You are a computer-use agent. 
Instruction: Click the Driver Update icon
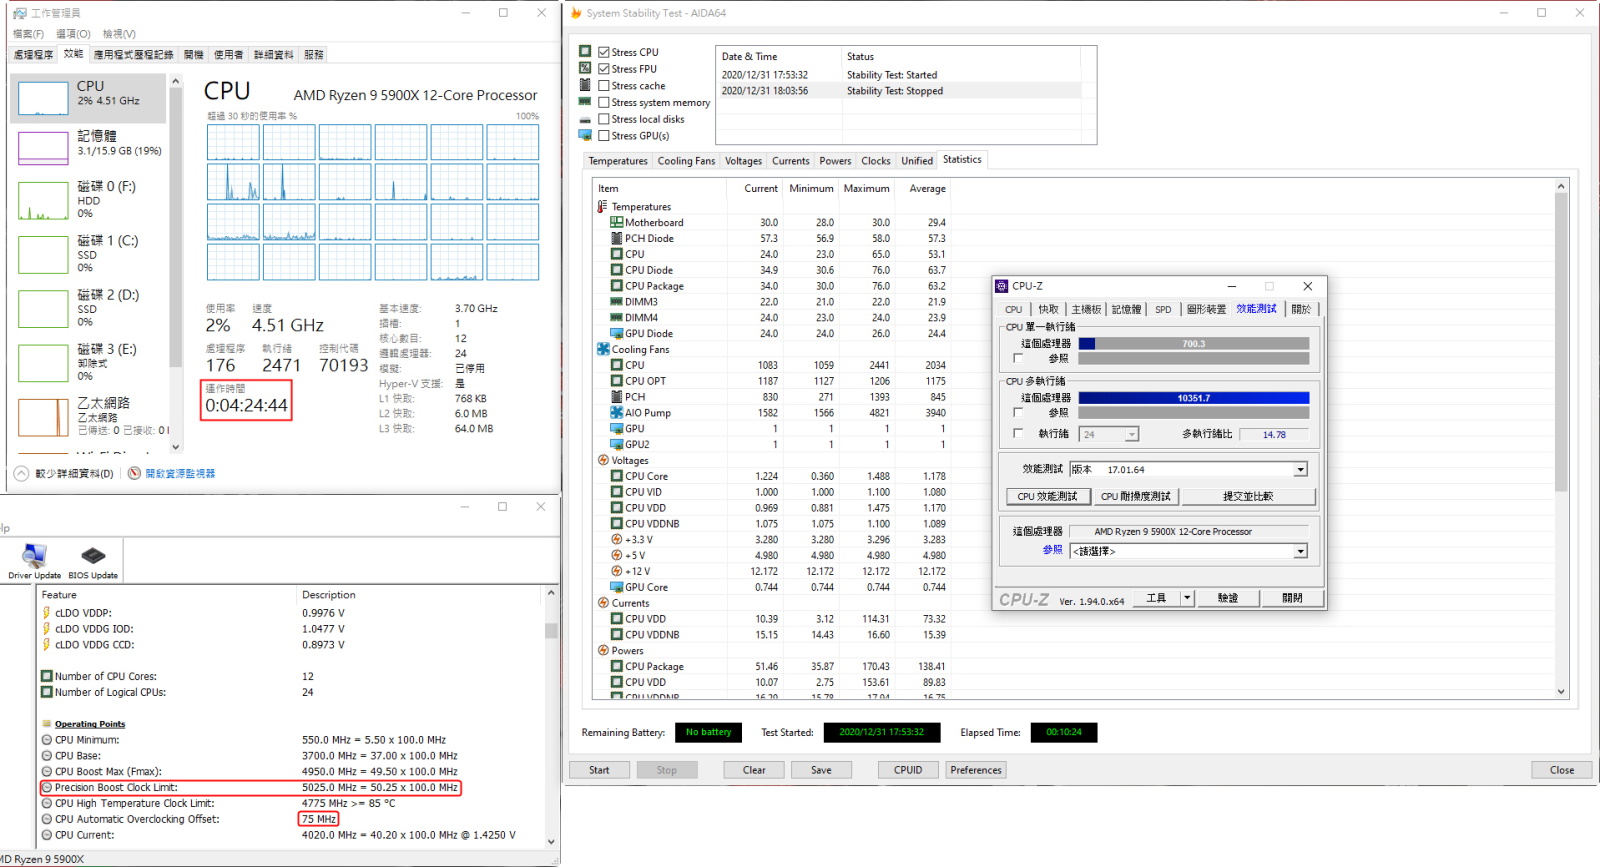pyautogui.click(x=35, y=556)
